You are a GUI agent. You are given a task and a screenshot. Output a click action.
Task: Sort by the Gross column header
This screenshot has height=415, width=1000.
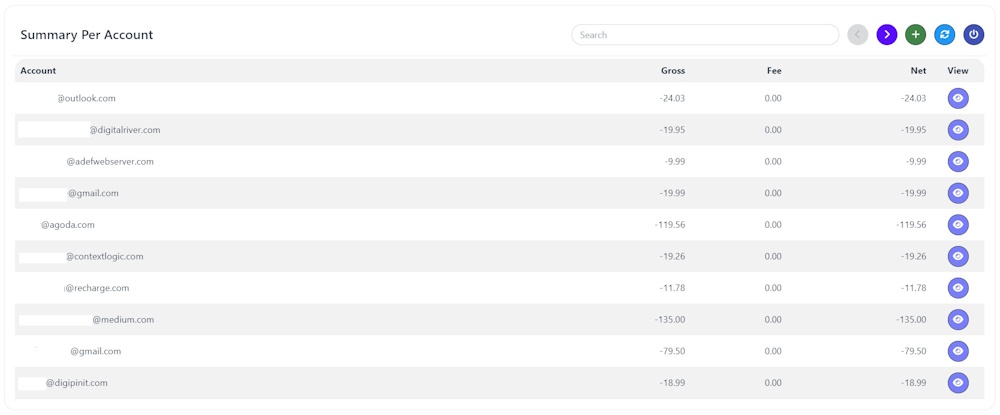(672, 71)
